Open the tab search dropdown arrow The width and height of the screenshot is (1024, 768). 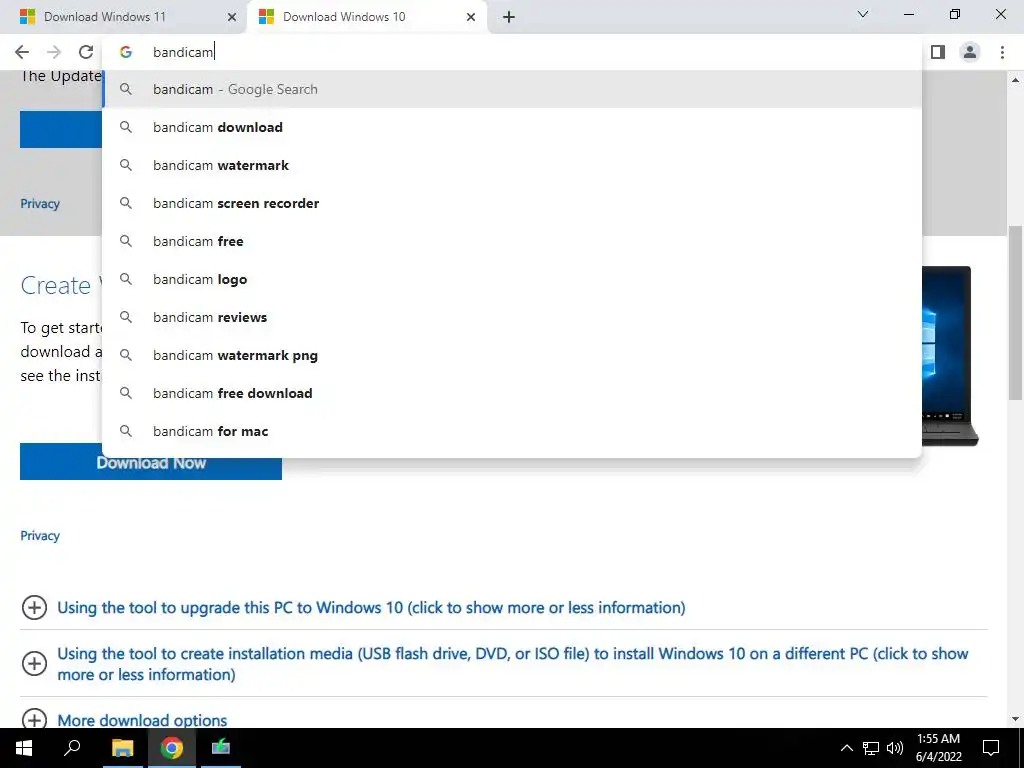tap(863, 14)
